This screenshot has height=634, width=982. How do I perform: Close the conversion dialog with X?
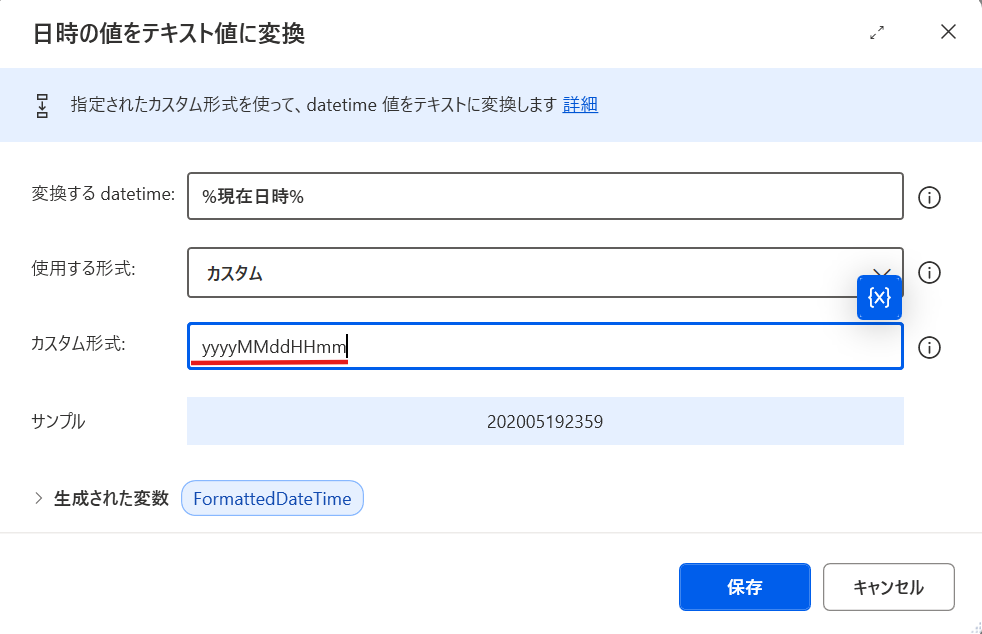click(948, 31)
